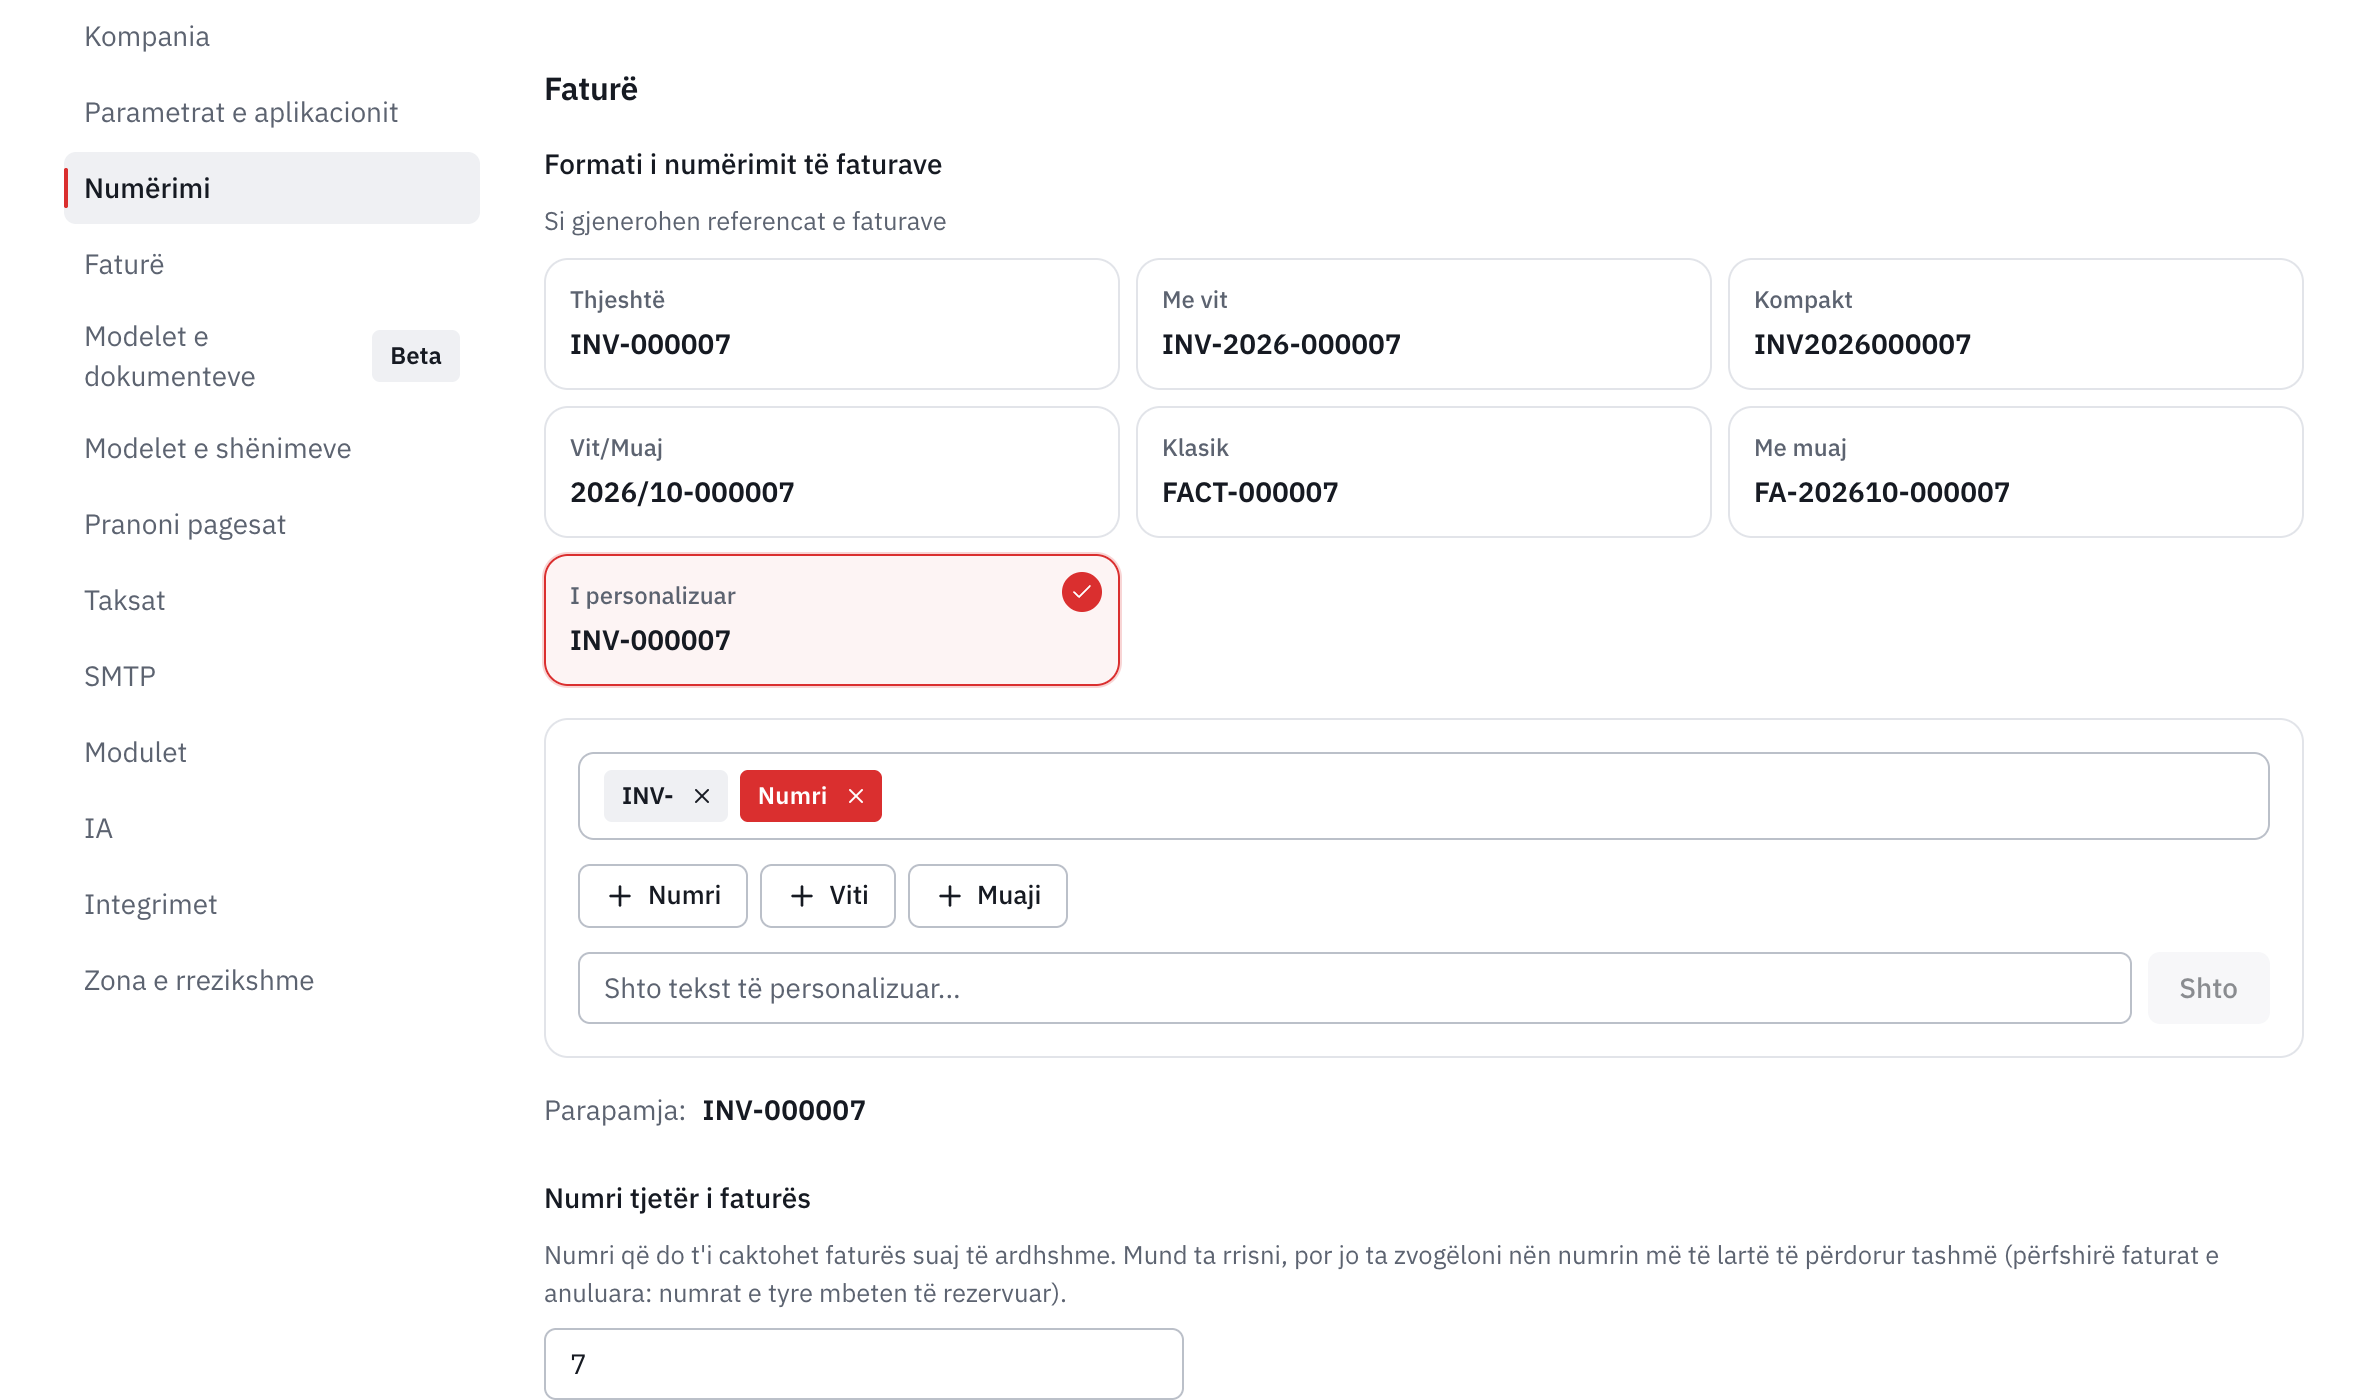
Task: Add a Viti token to the format
Action: point(828,896)
